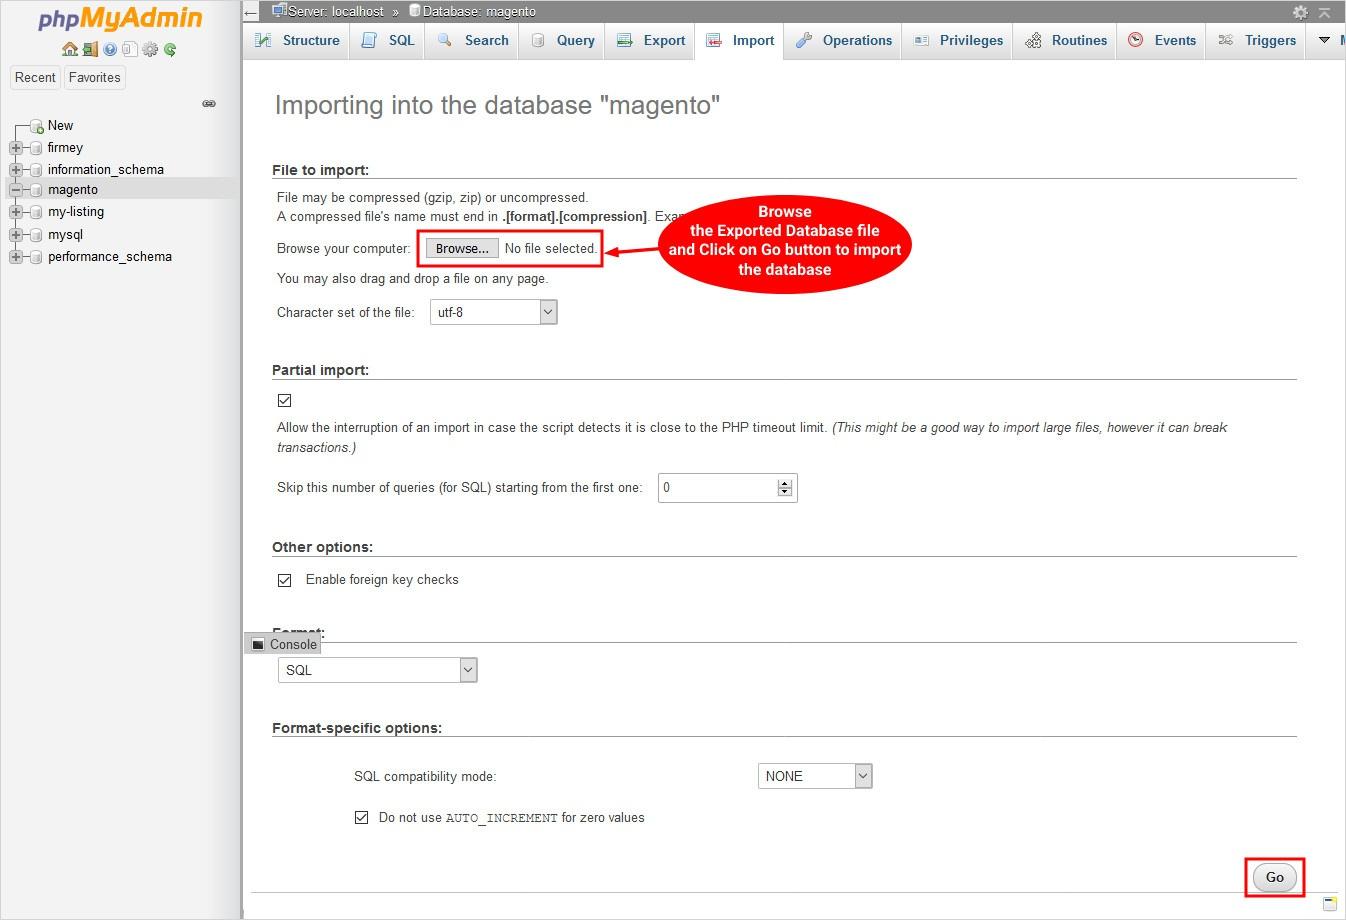Image resolution: width=1346 pixels, height=920 pixels.
Task: Open the Console panel
Action: click(x=284, y=645)
